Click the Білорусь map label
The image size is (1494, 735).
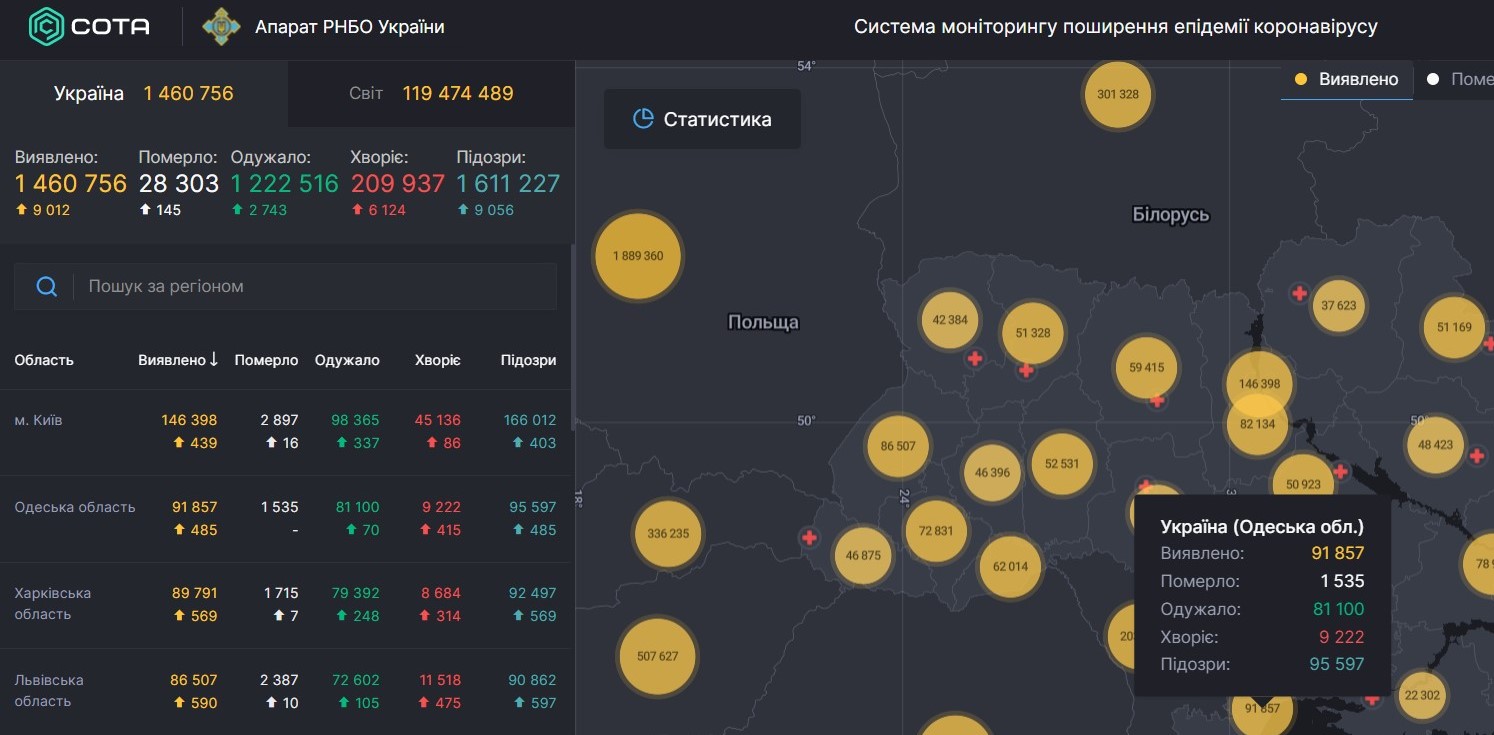pyautogui.click(x=1171, y=215)
